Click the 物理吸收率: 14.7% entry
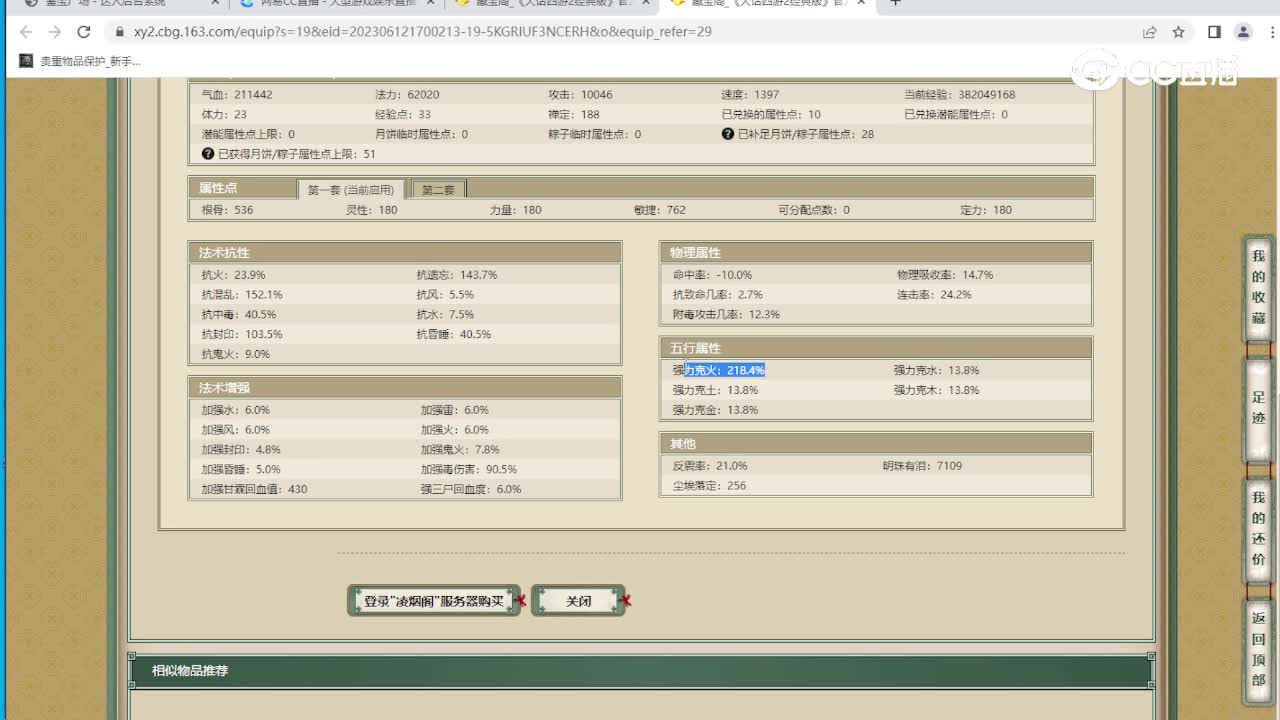Screen dimensions: 1280x720 (x=945, y=275)
